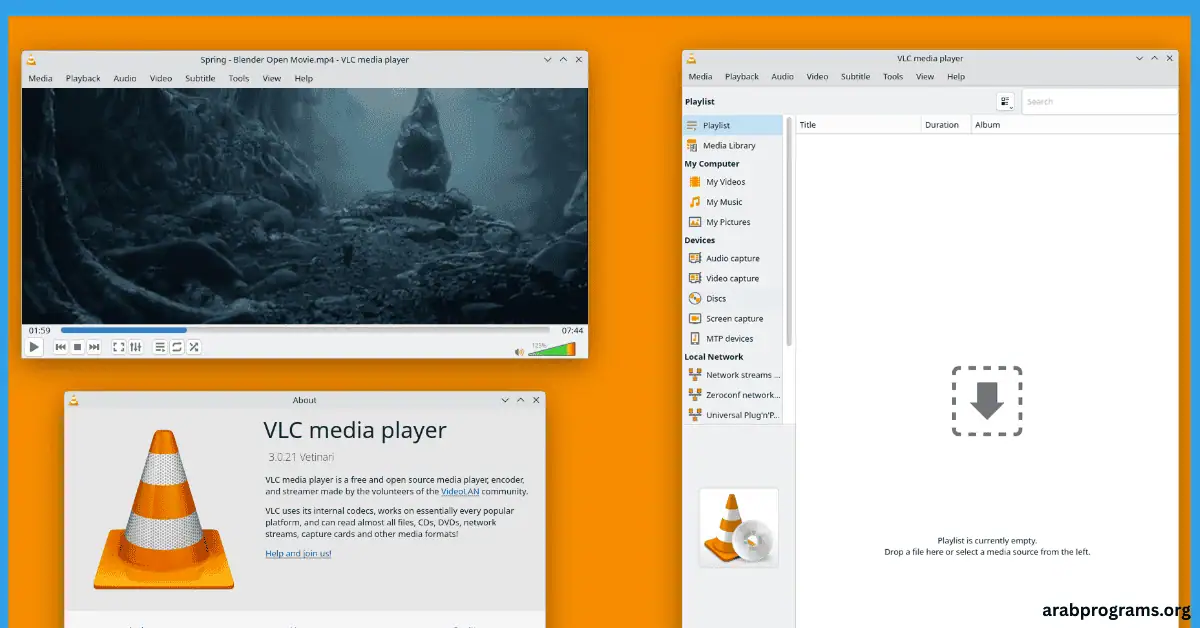This screenshot has height=628, width=1200.
Task: Toggle the playlist icon in player controls
Action: click(x=160, y=347)
